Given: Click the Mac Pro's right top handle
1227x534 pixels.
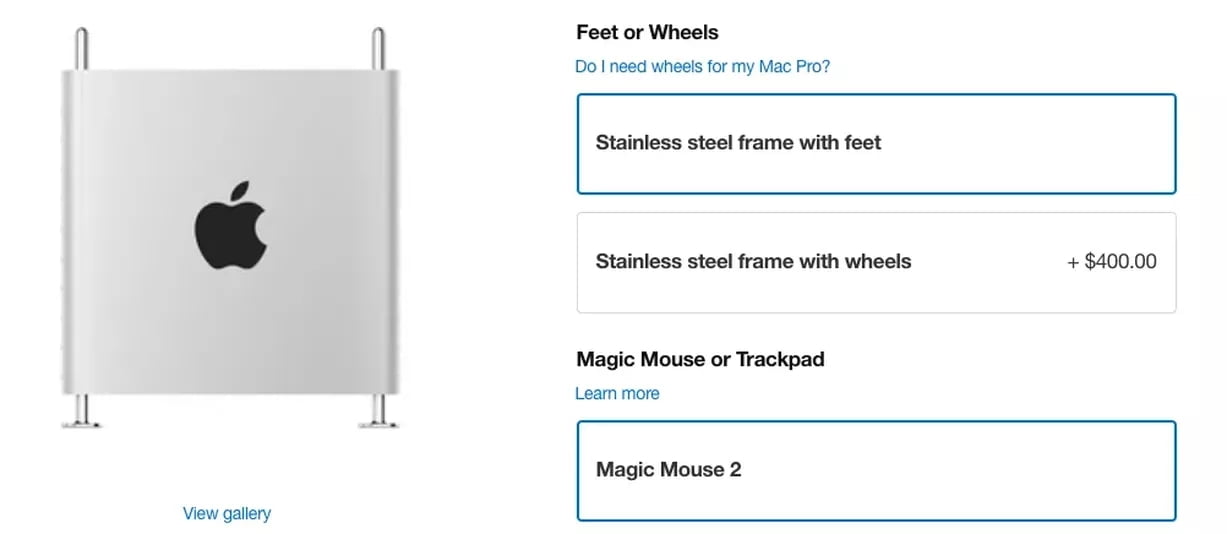Looking at the screenshot, I should pyautogui.click(x=378, y=48).
